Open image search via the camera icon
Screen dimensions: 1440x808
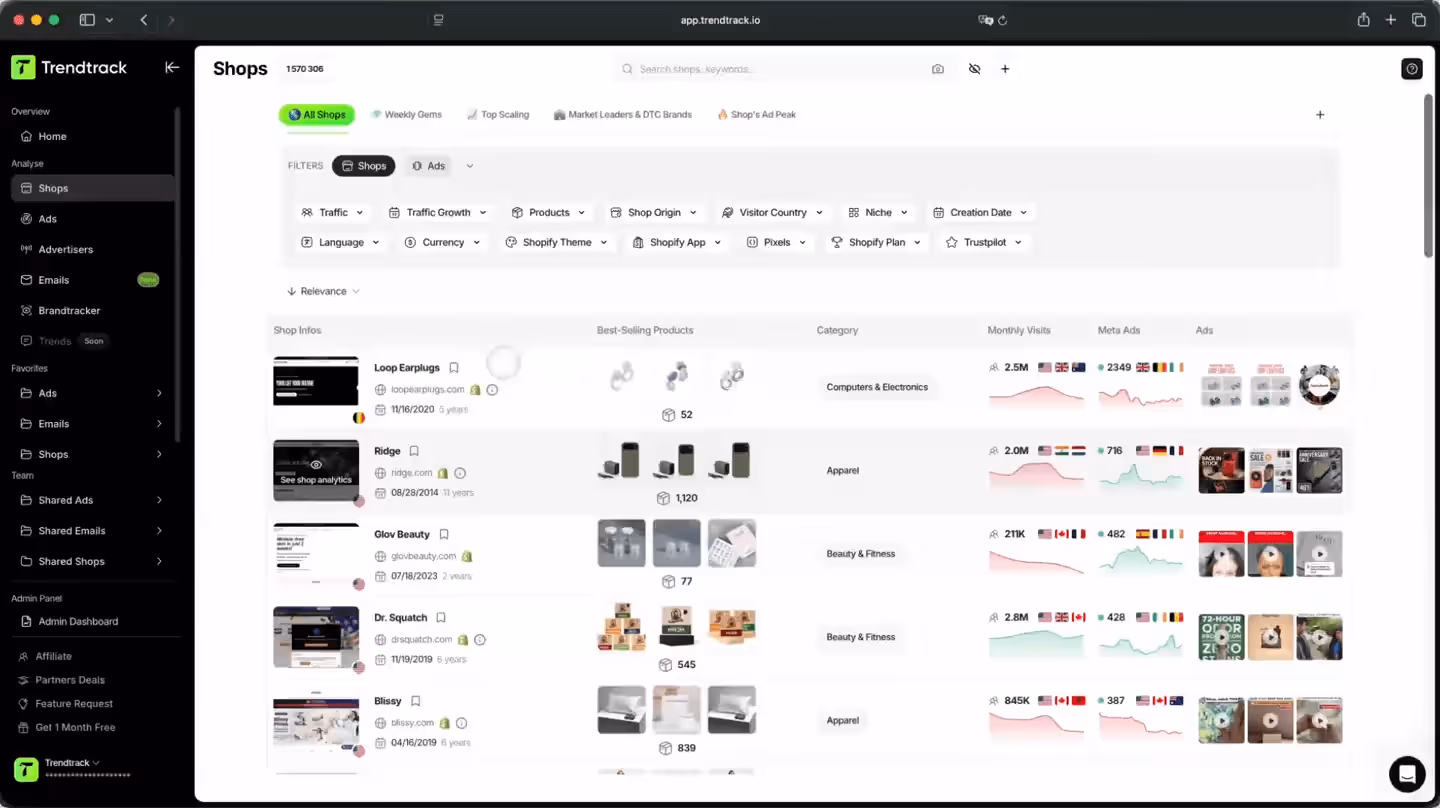click(937, 68)
